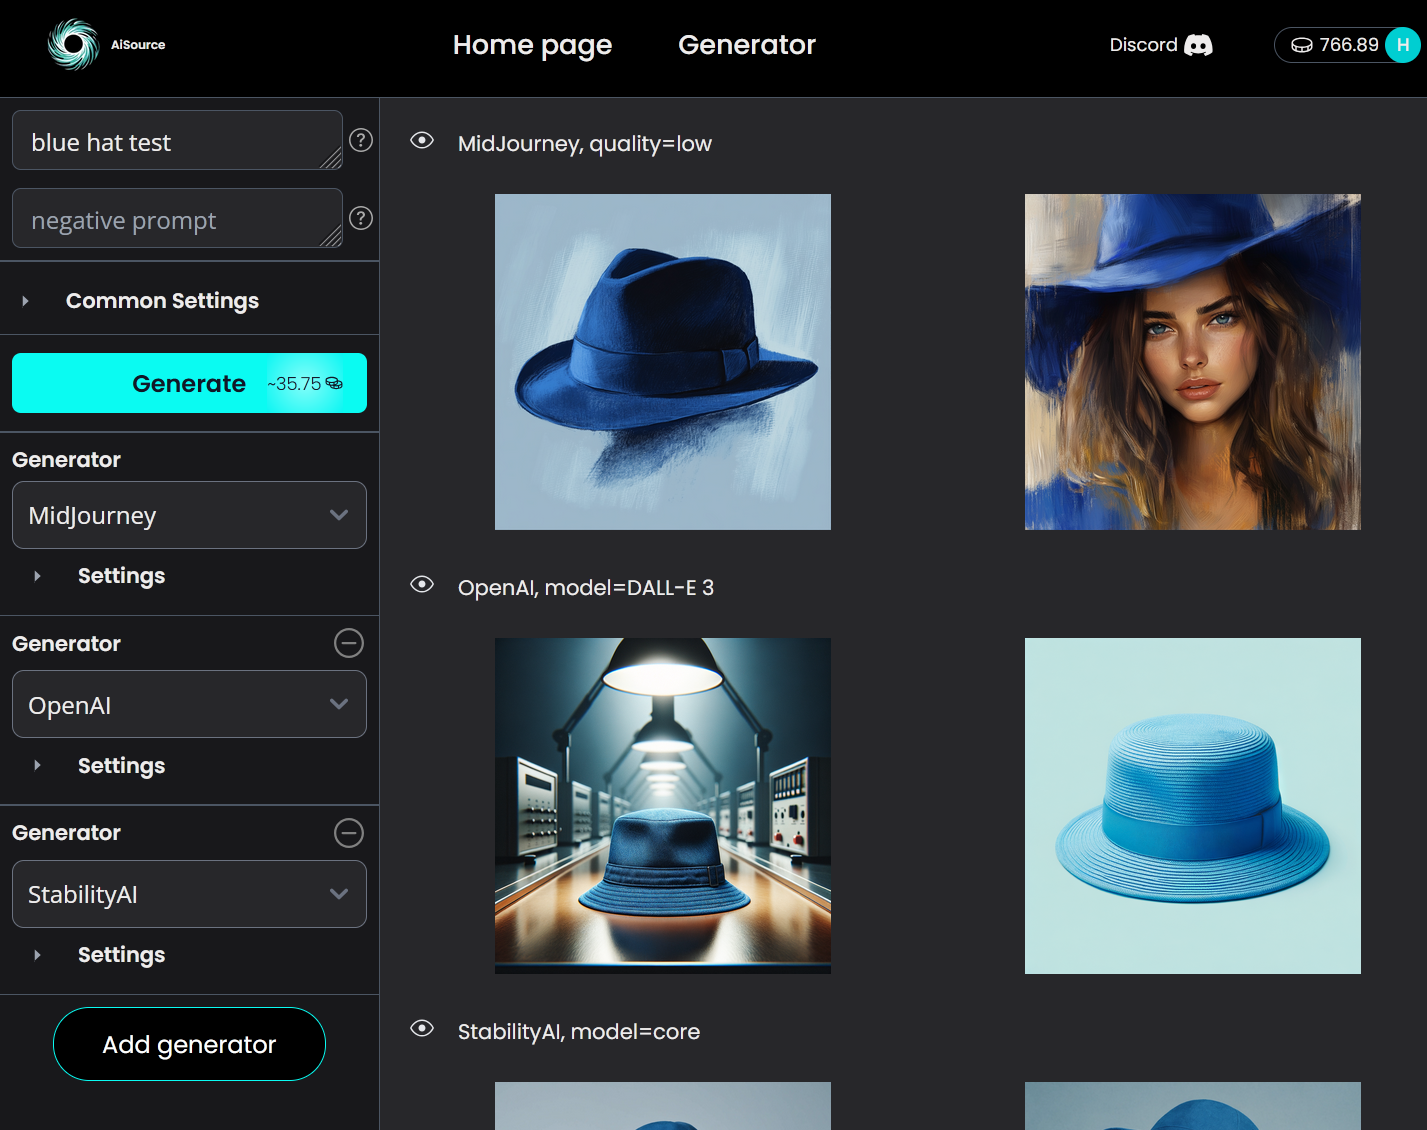Screen dimensions: 1427x1130
Task: Open the OpenAI generator dropdown
Action: click(189, 705)
